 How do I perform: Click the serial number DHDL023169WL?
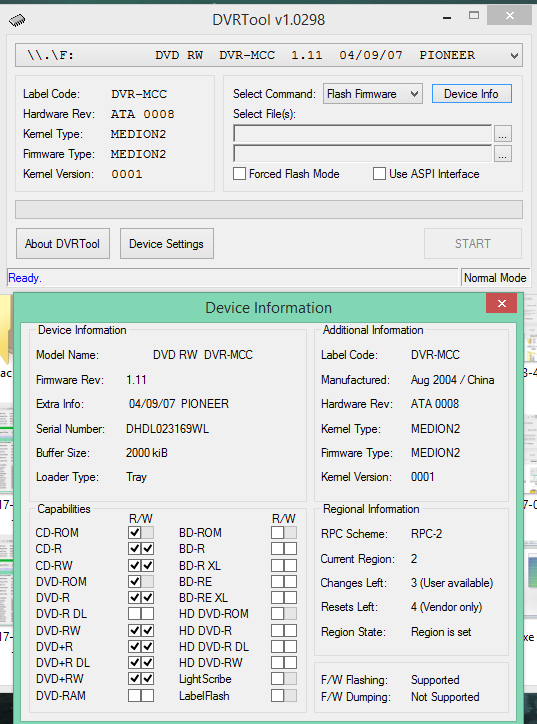tap(167, 428)
